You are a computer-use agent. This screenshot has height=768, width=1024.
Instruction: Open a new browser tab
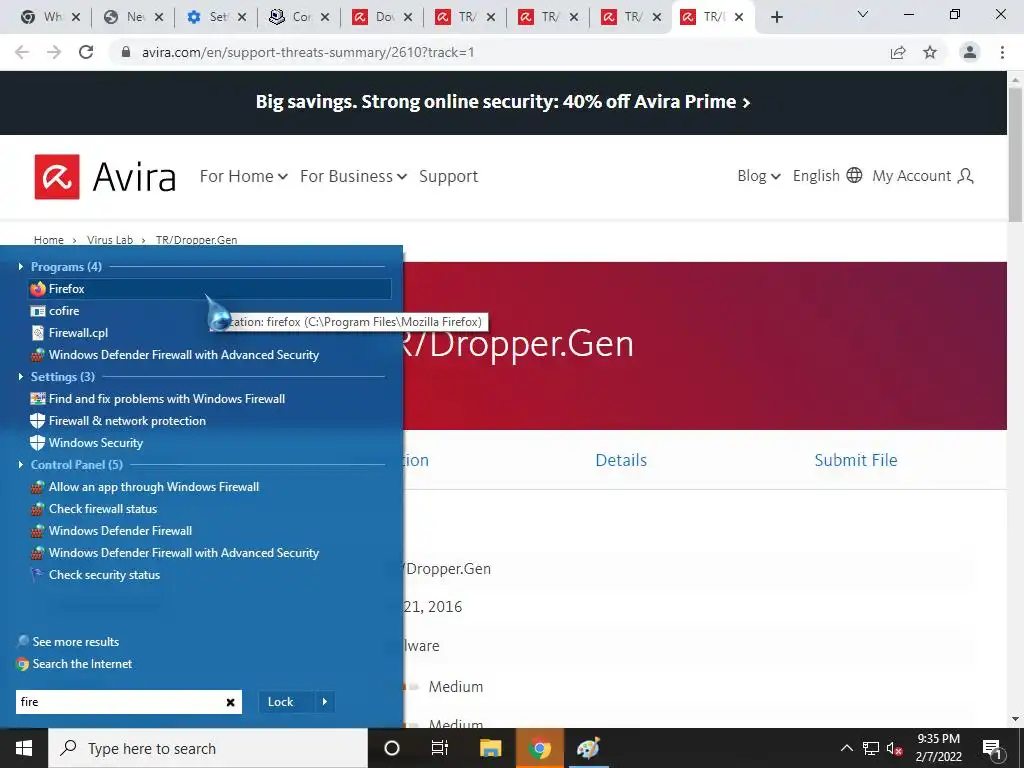coord(776,17)
